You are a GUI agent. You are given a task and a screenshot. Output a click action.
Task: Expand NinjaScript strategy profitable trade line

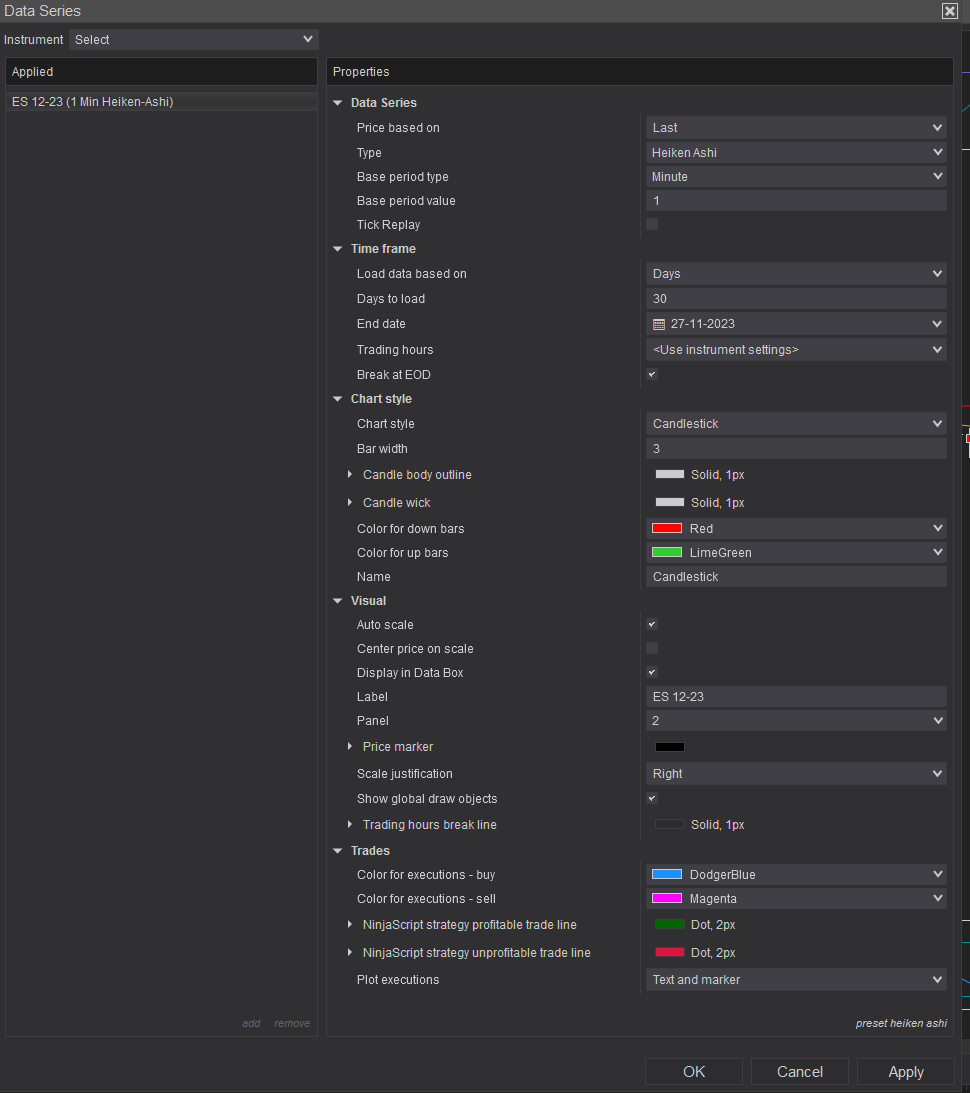click(x=350, y=925)
